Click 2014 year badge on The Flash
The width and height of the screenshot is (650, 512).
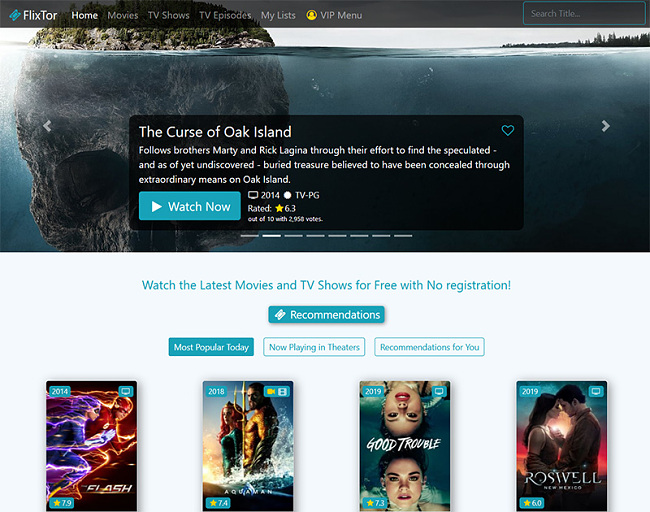(60, 391)
